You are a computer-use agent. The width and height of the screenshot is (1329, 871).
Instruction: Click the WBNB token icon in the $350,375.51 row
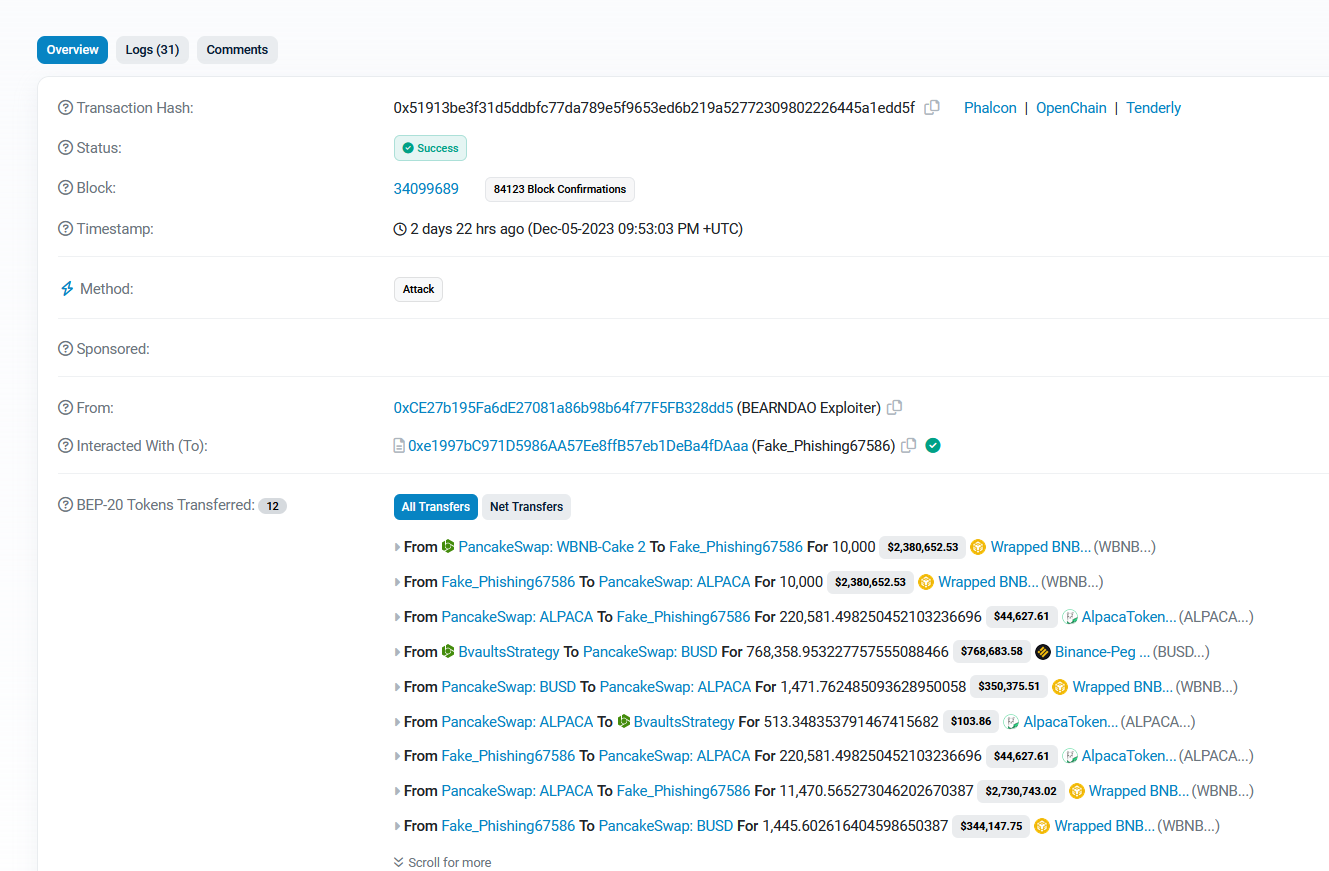(x=1060, y=687)
